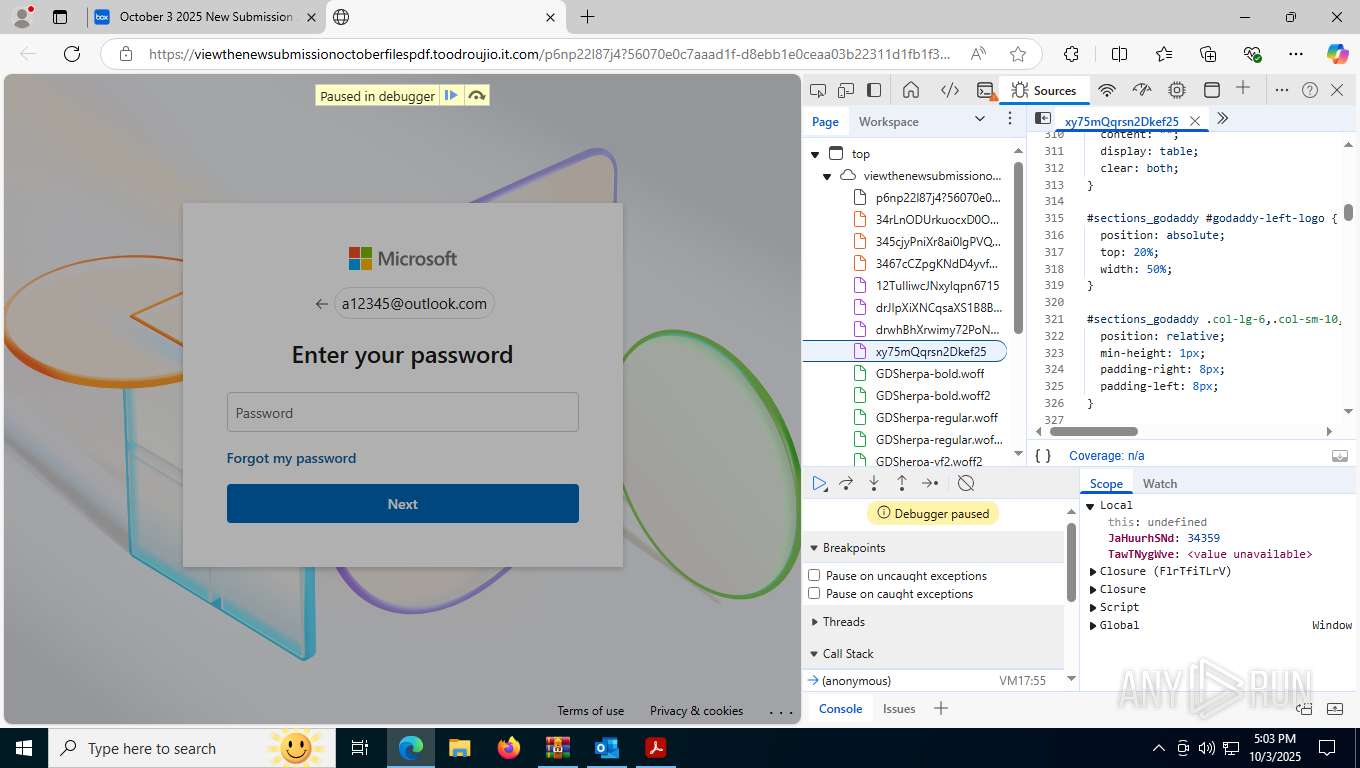Screen dimensions: 1360x768
Task: Refresh the browser page
Action: [71, 54]
